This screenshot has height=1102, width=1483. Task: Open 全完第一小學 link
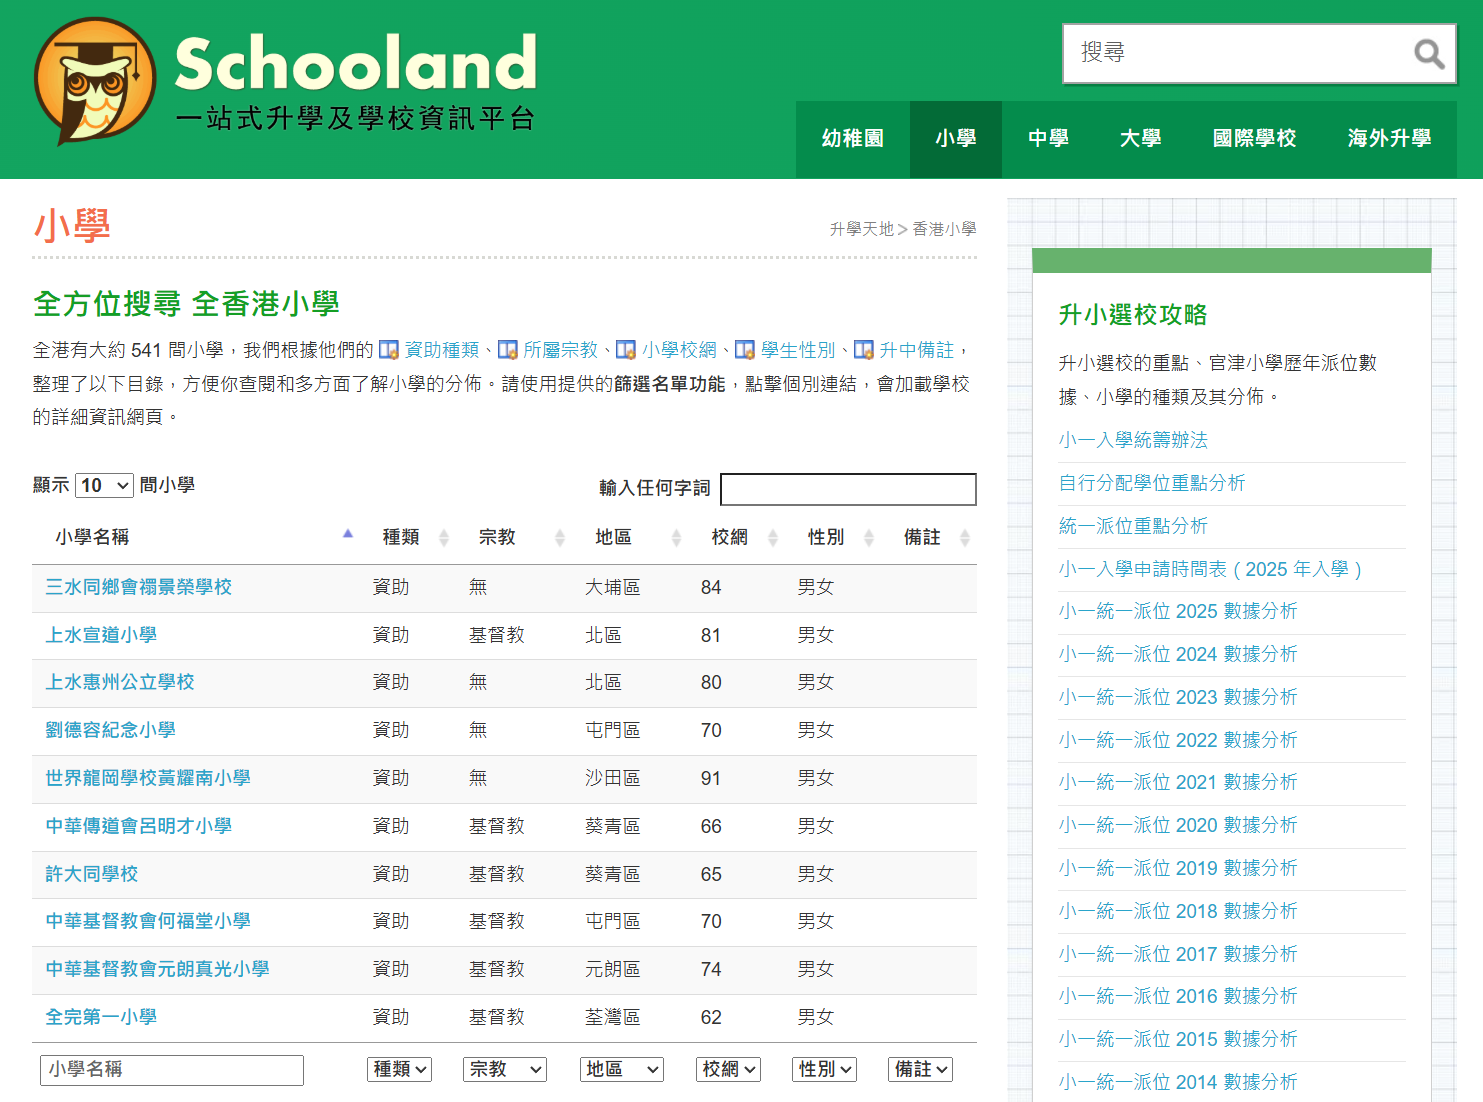click(x=101, y=1017)
